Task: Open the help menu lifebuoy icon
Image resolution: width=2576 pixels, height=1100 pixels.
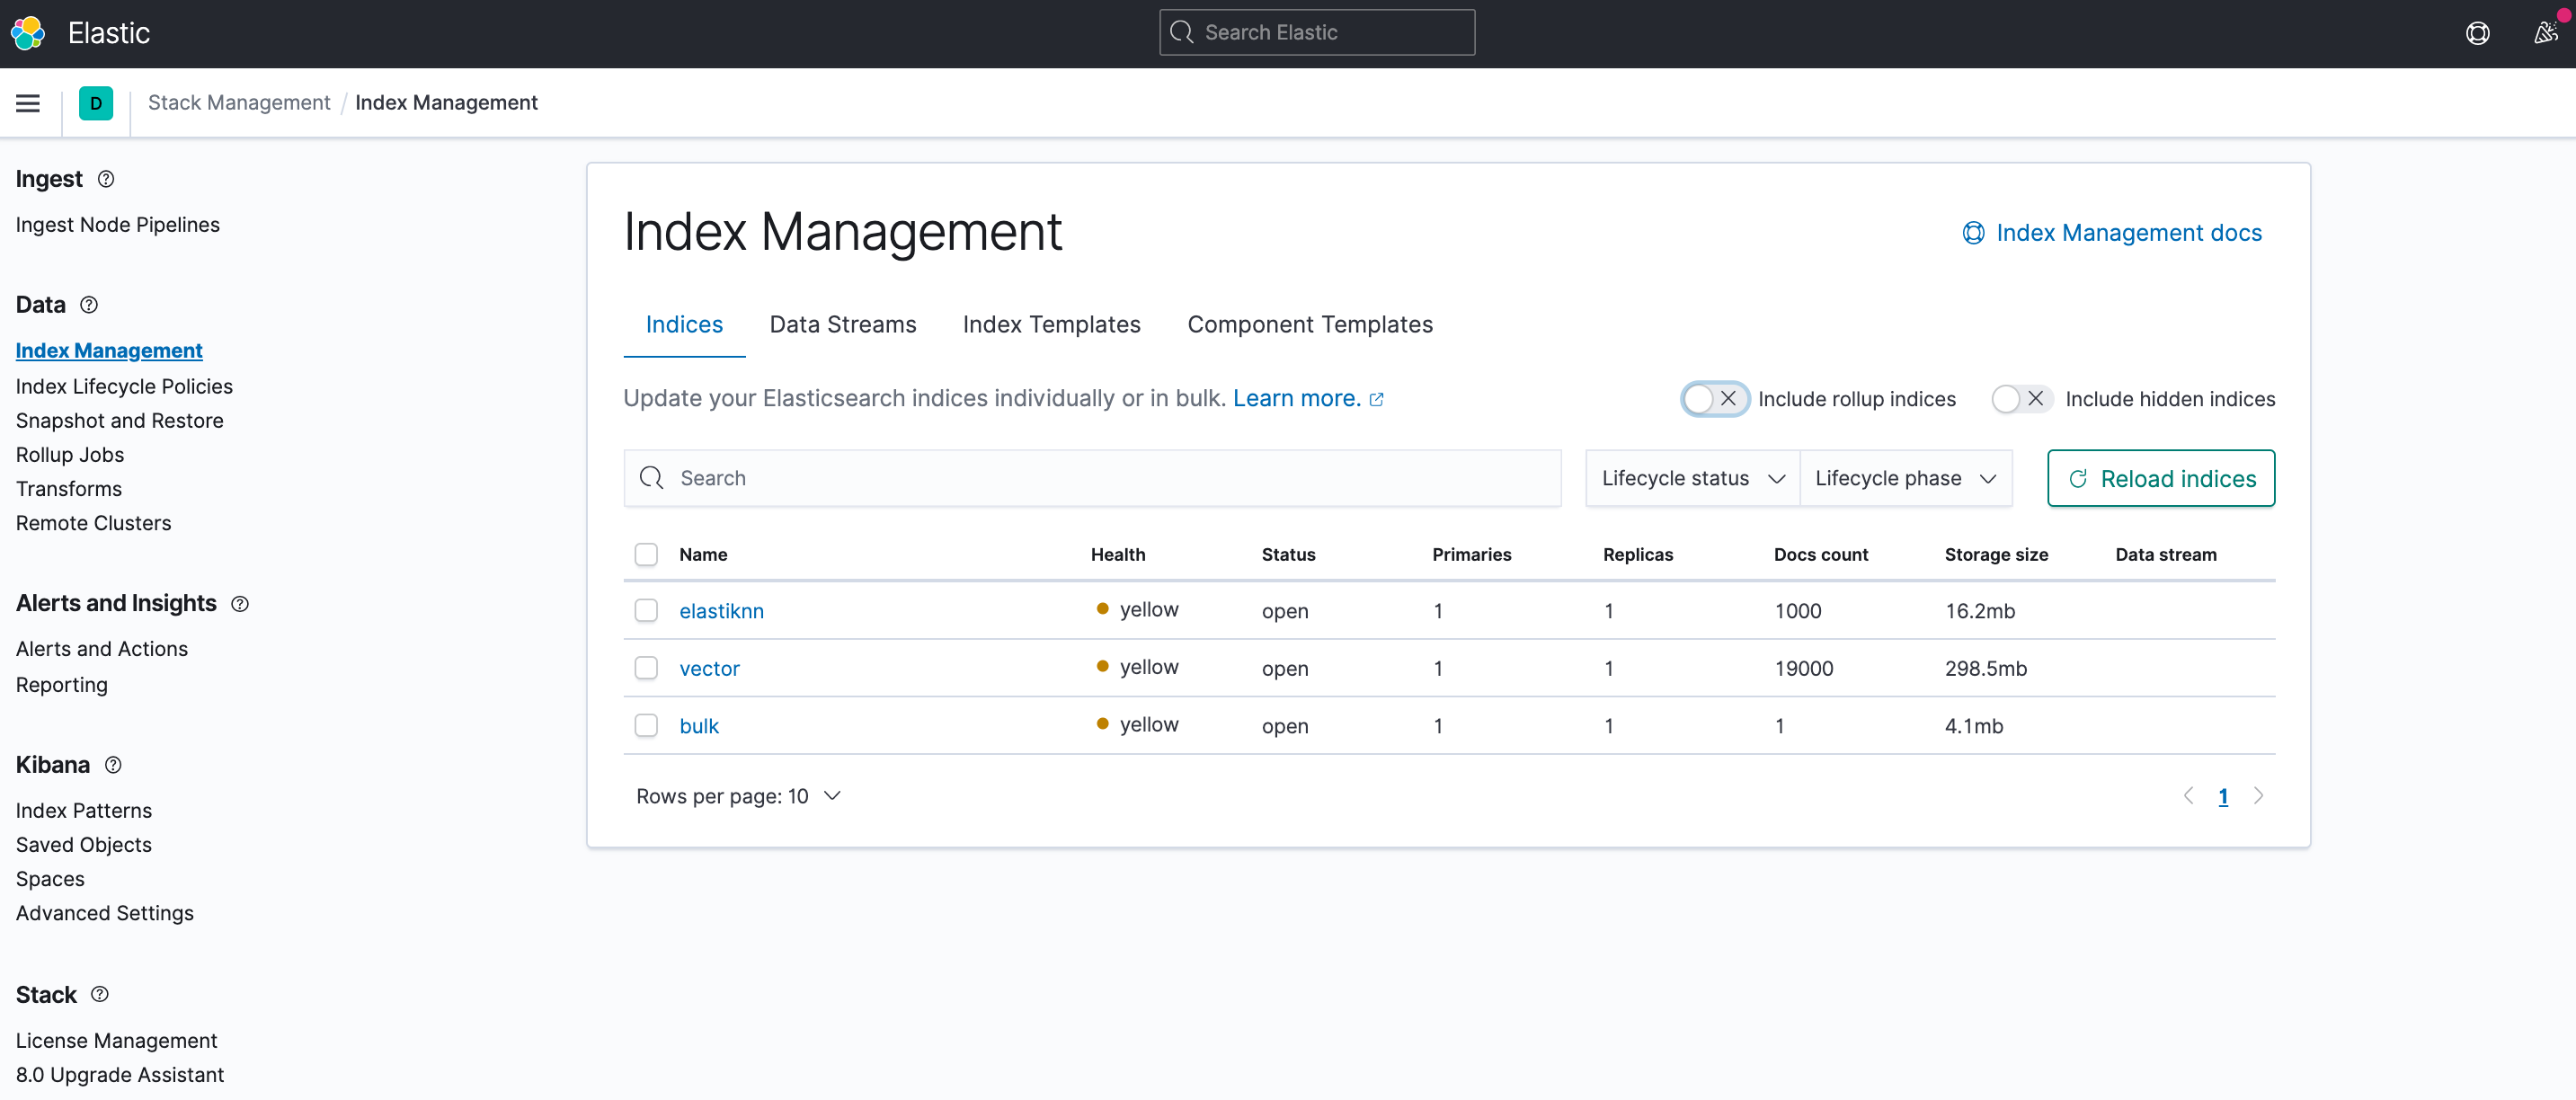Action: pos(2477,33)
